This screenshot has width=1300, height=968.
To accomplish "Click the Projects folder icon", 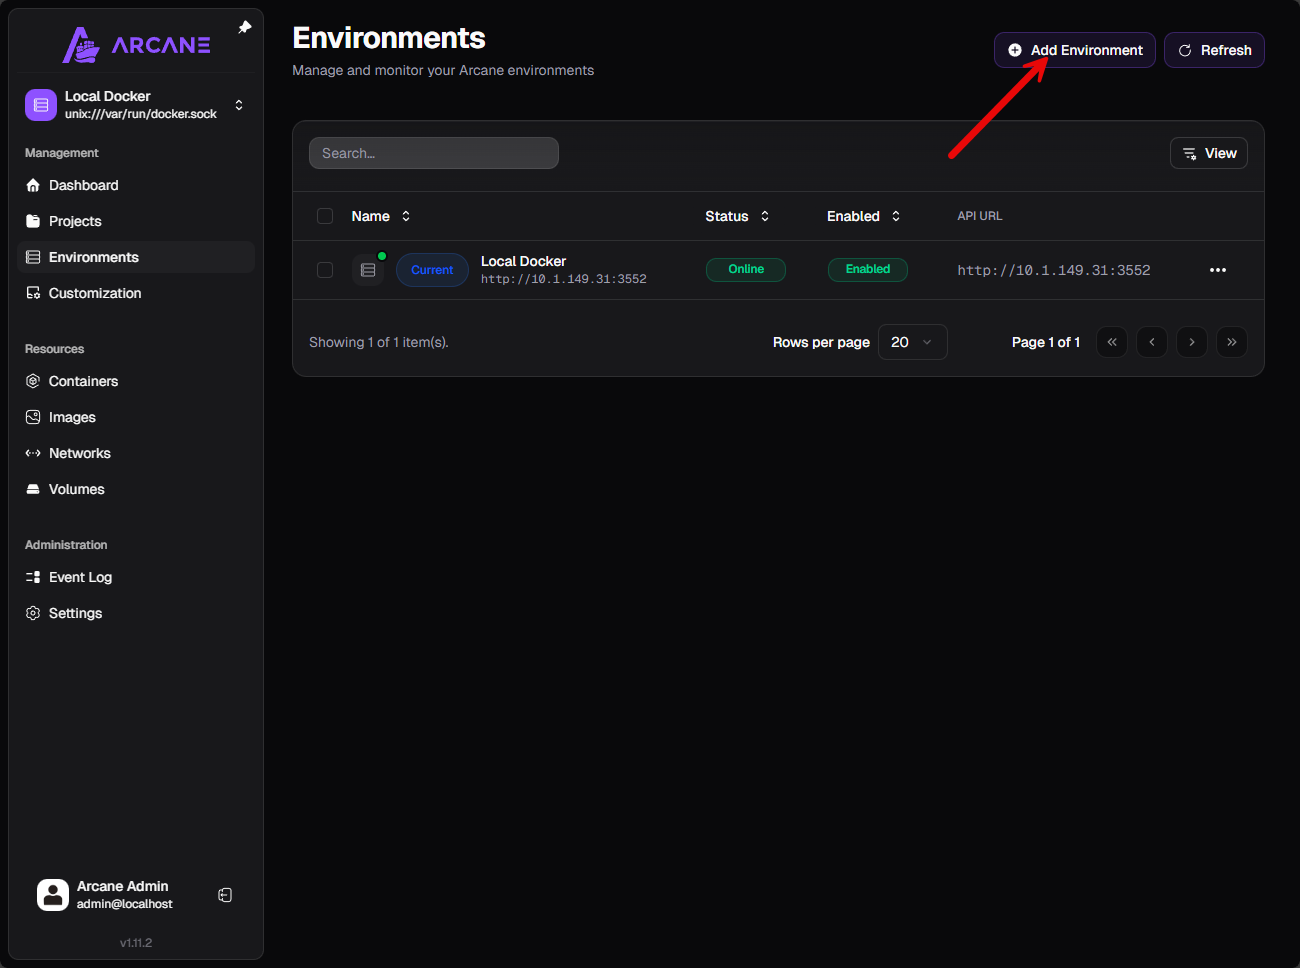I will (33, 221).
